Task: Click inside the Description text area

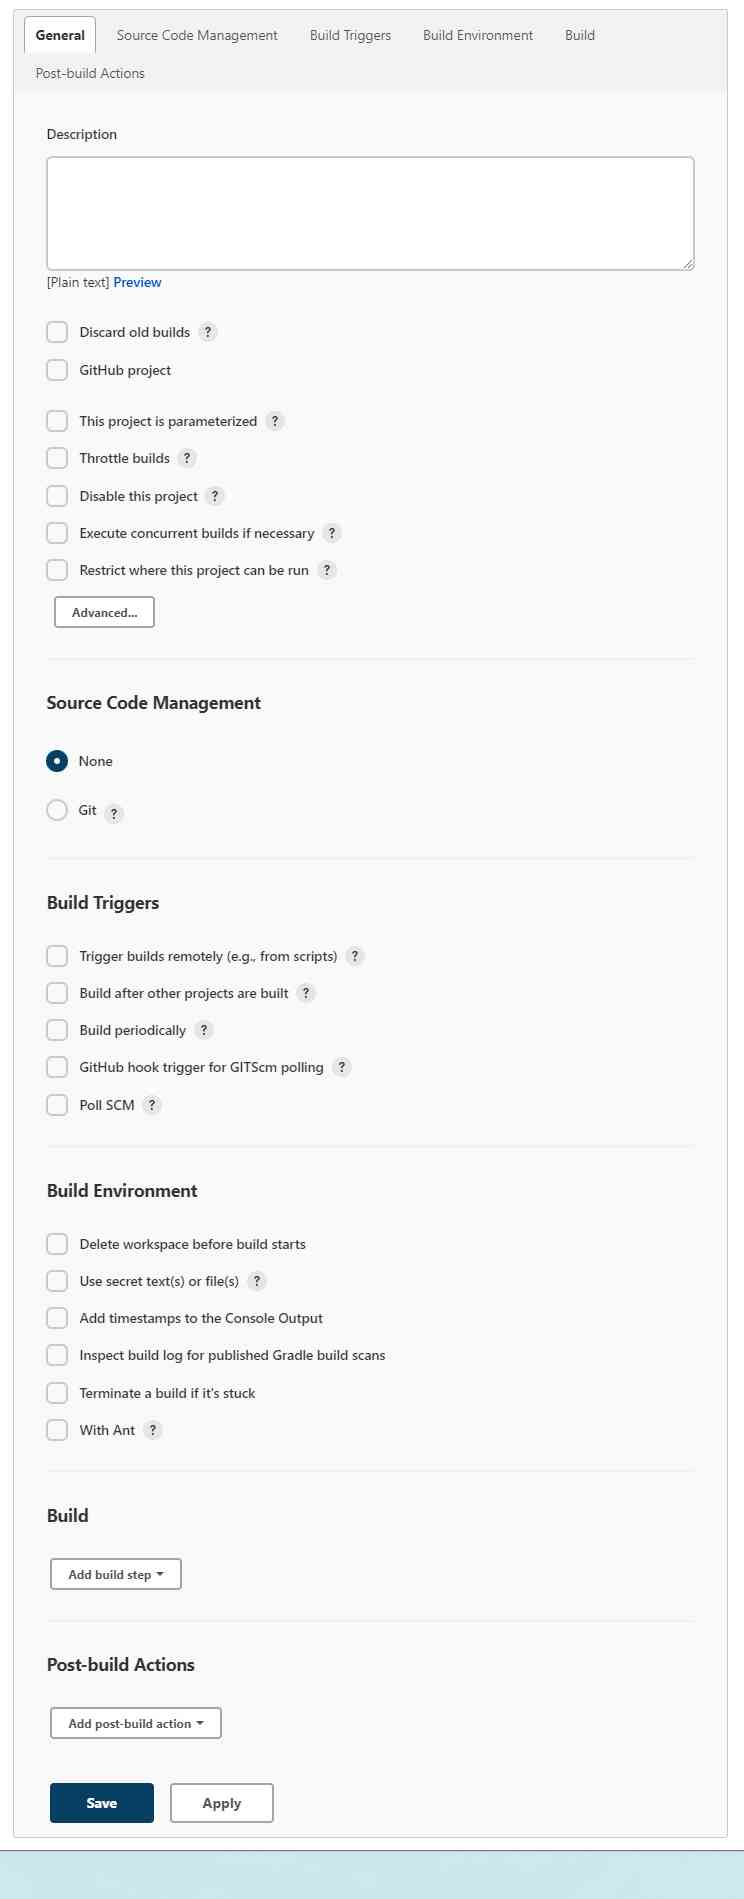Action: tap(369, 212)
